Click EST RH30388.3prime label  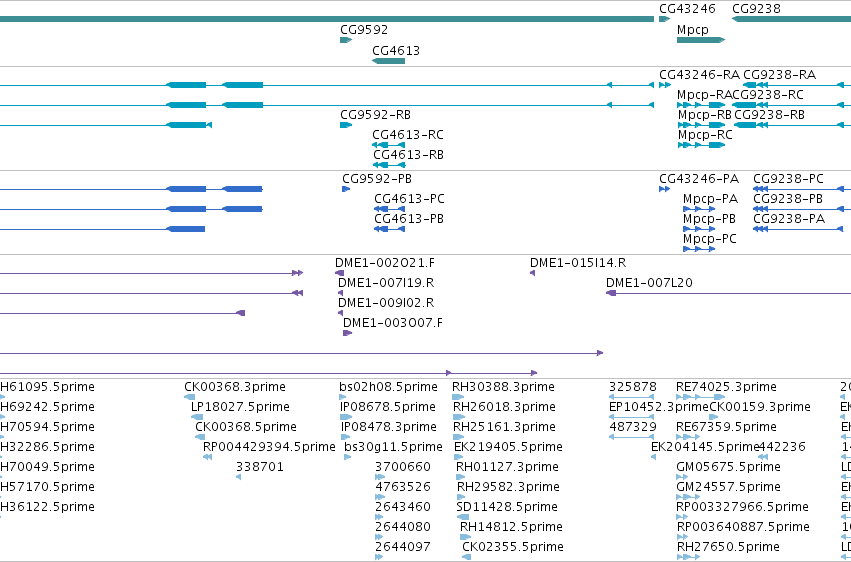(x=504, y=387)
